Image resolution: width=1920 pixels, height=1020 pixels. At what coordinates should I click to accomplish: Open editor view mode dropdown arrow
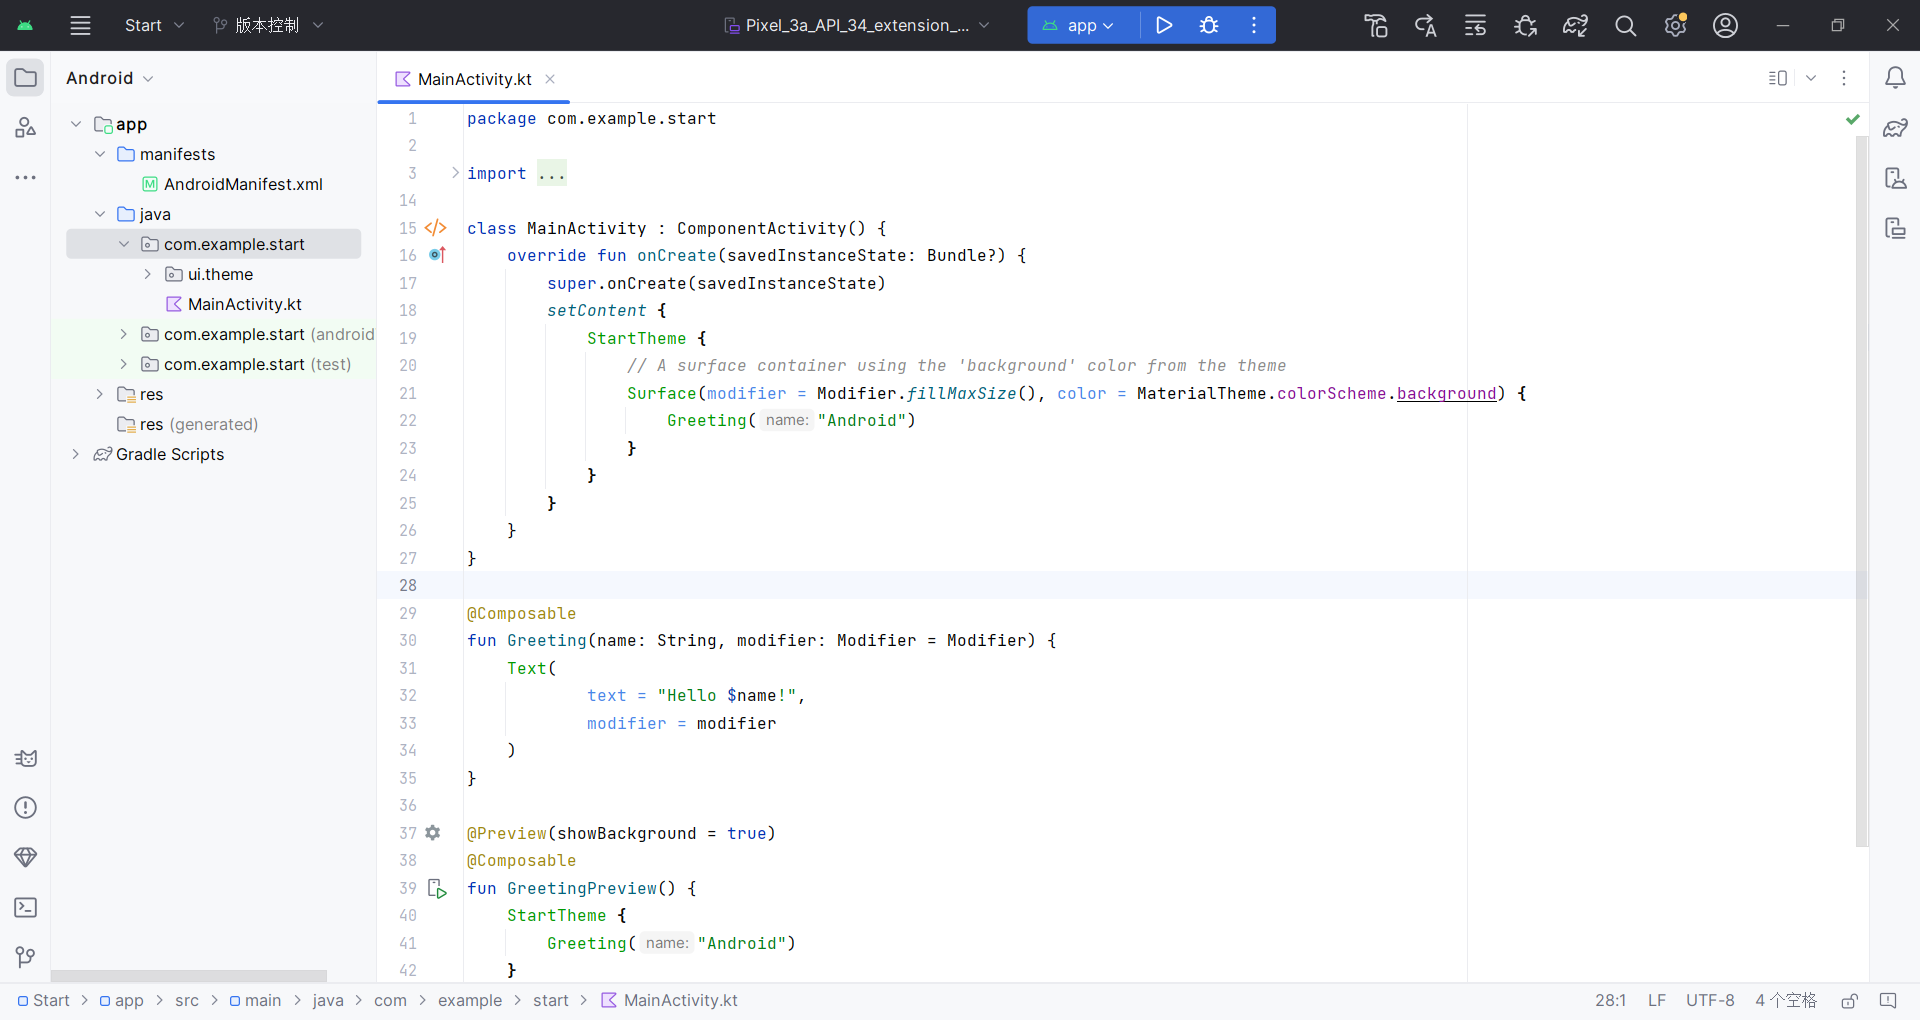tap(1811, 78)
